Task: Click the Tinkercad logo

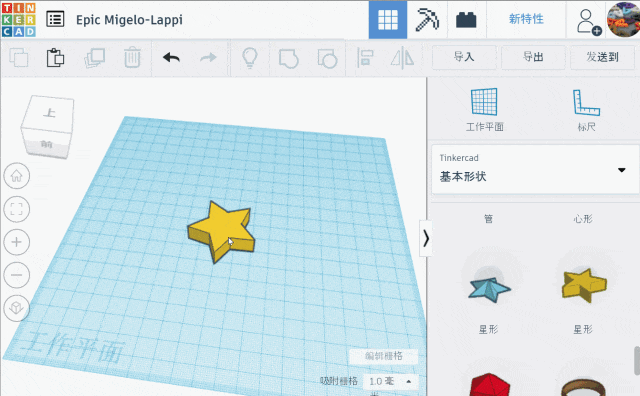Action: [19, 20]
